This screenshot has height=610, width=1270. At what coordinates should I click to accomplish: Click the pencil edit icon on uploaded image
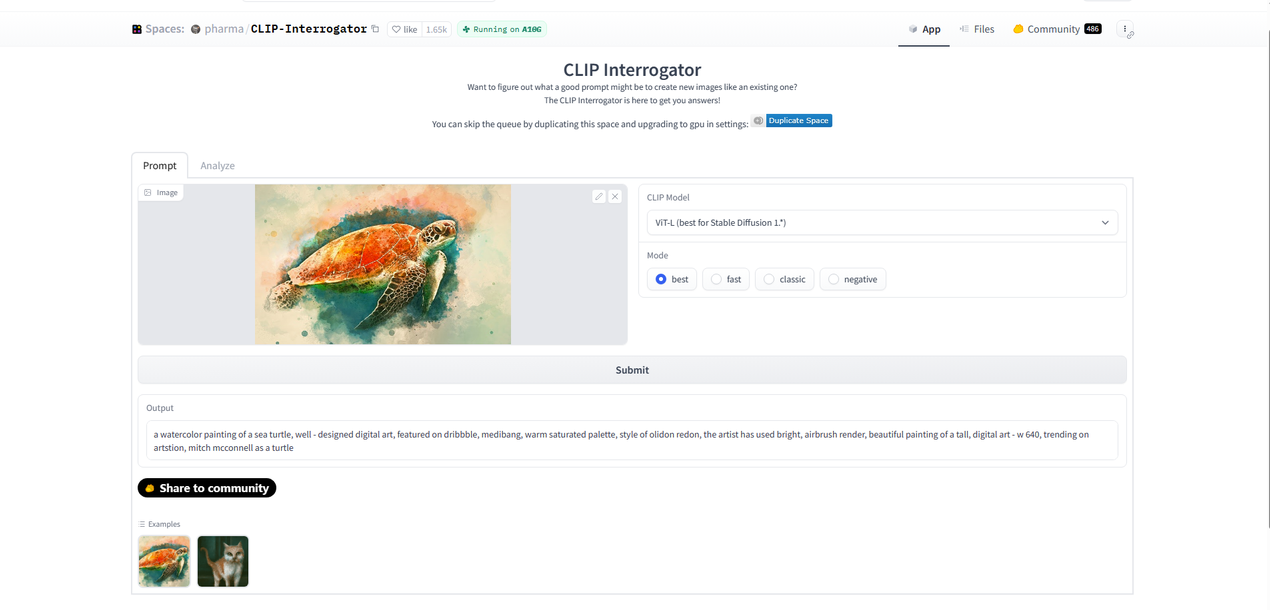click(598, 196)
